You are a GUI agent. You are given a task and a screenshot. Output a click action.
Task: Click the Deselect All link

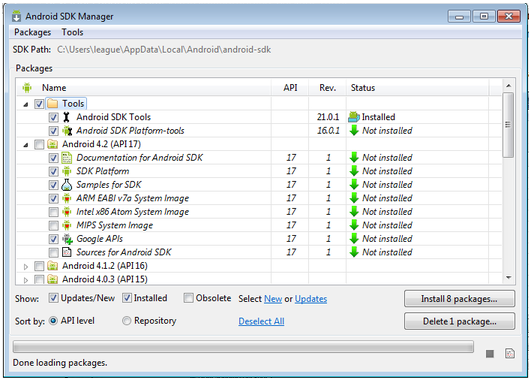261,321
